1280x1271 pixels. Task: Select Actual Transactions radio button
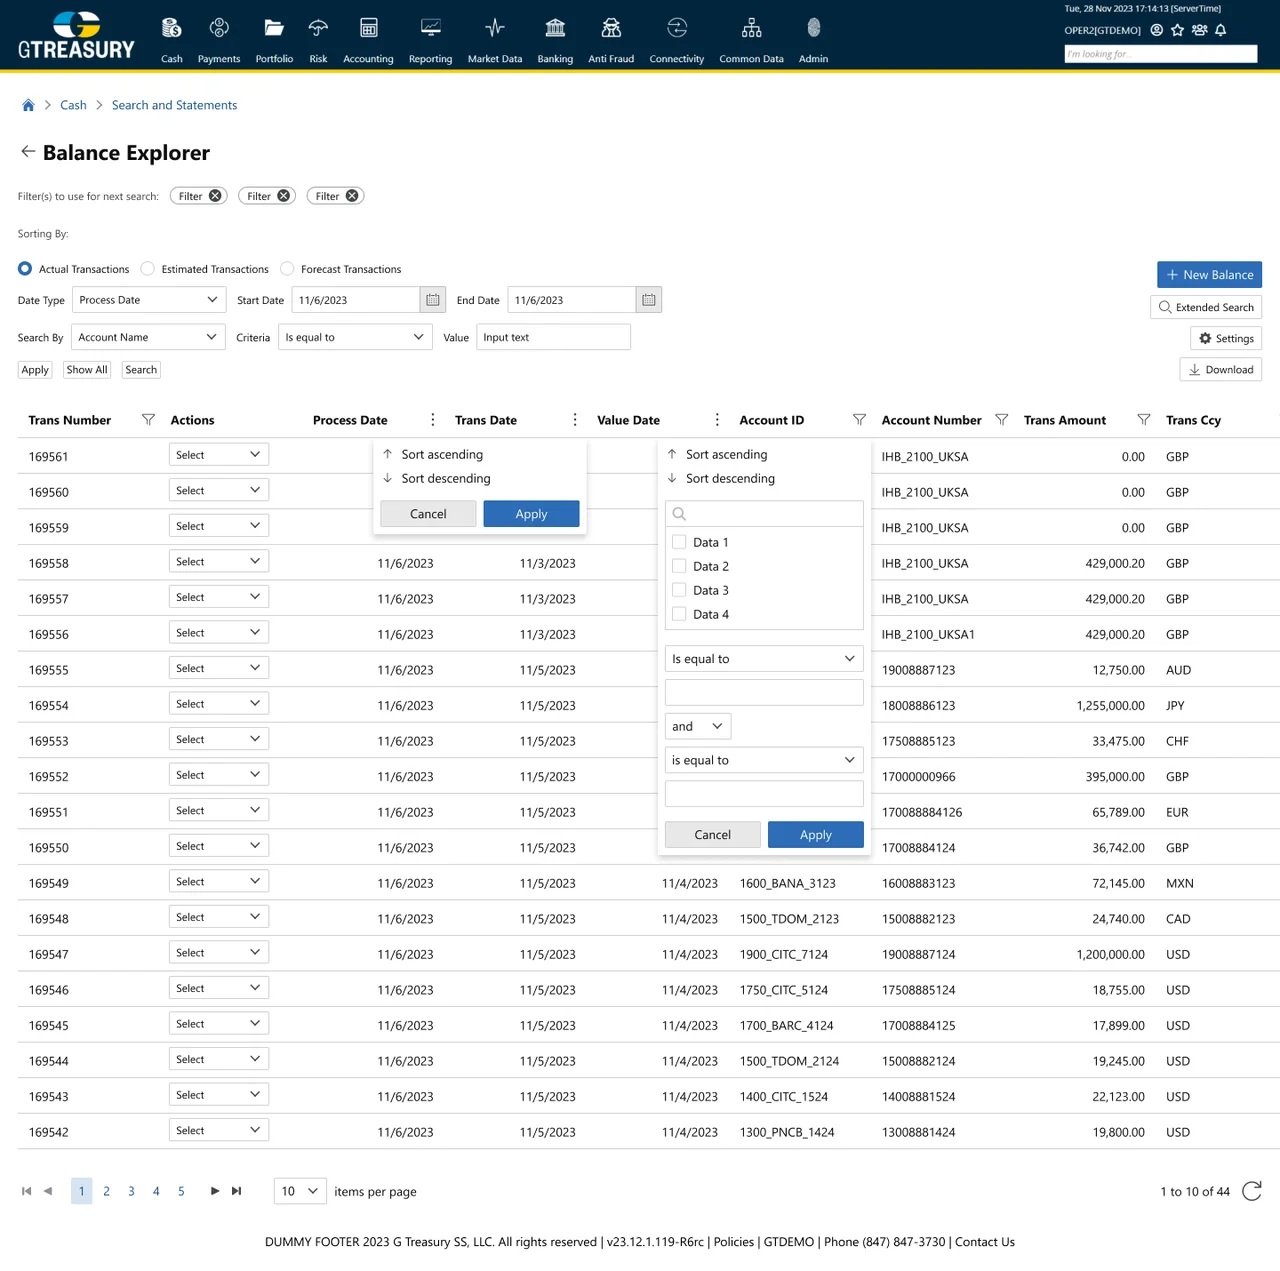25,269
